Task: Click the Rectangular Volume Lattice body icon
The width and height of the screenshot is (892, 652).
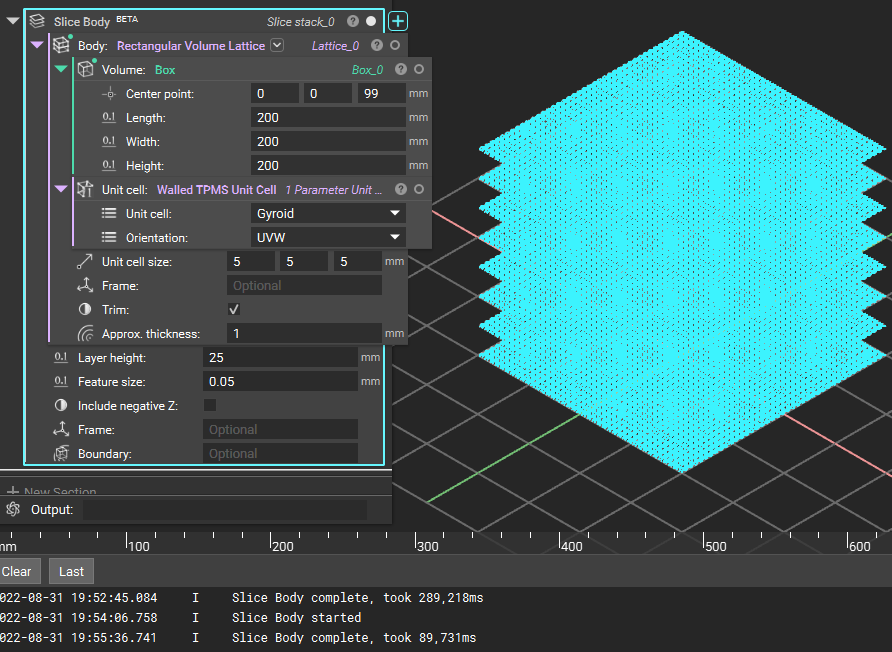Action: point(62,45)
